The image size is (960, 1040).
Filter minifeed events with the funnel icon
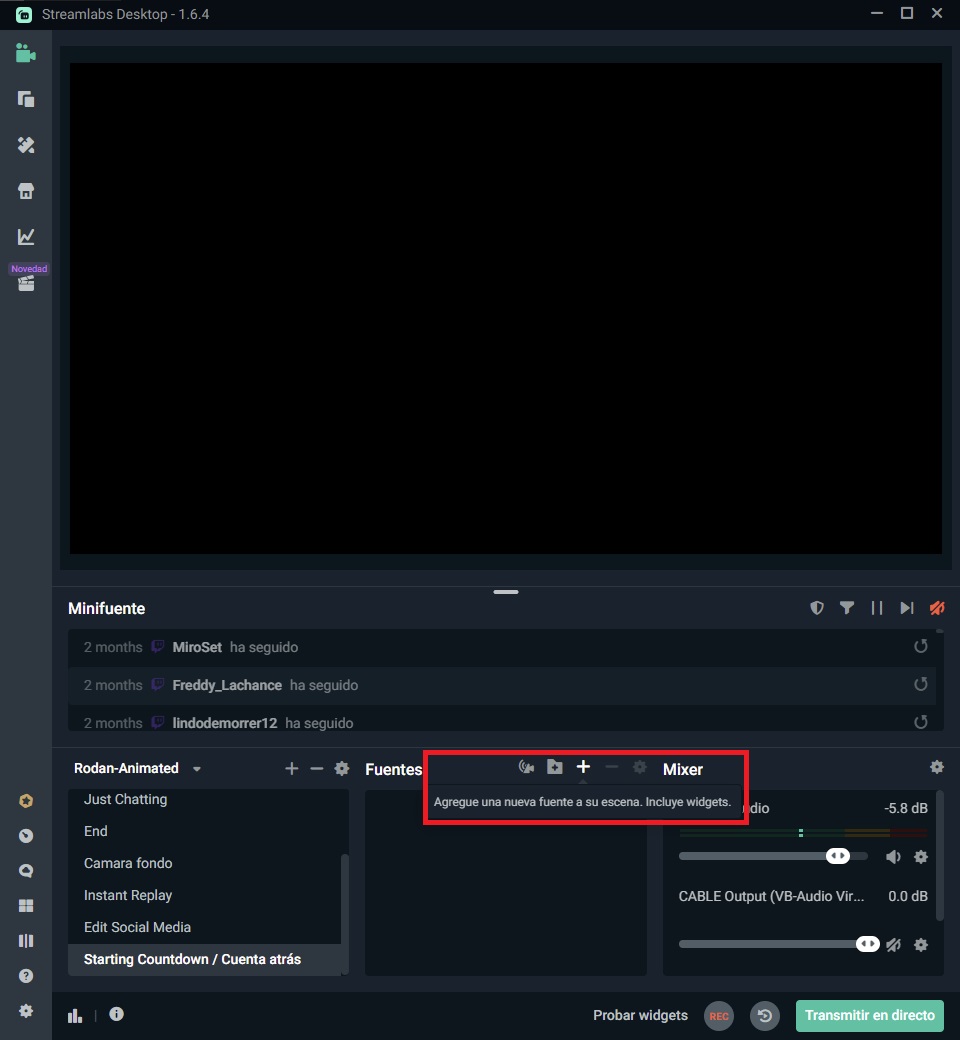click(x=847, y=607)
